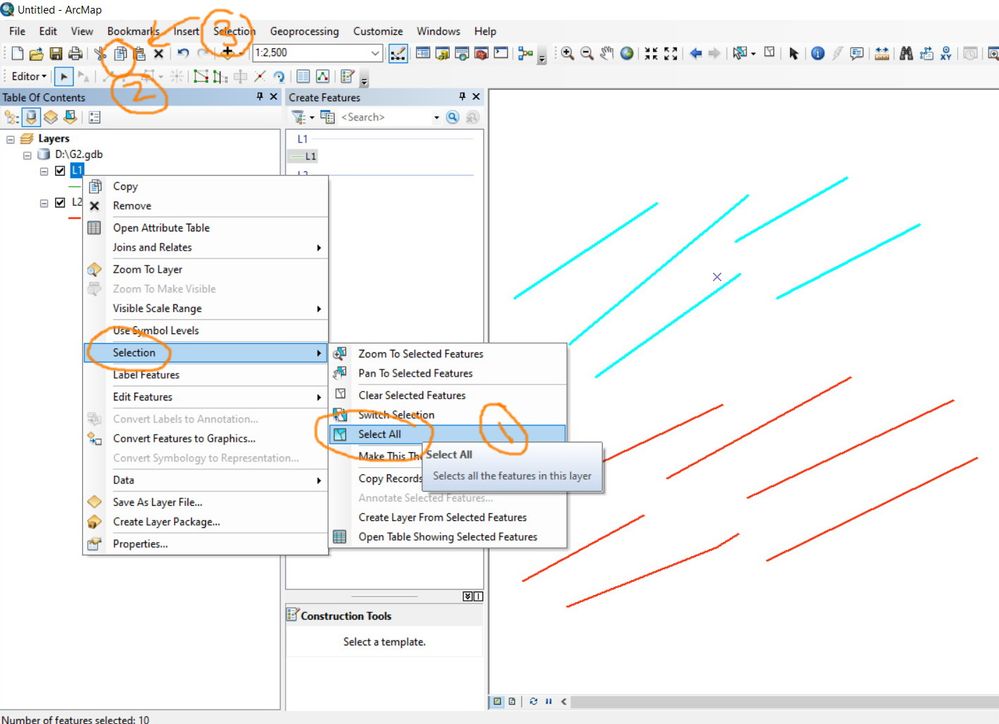Viewport: 999px width, 724px height.
Task: Switch to Data View button at map bottom
Action: (498, 701)
